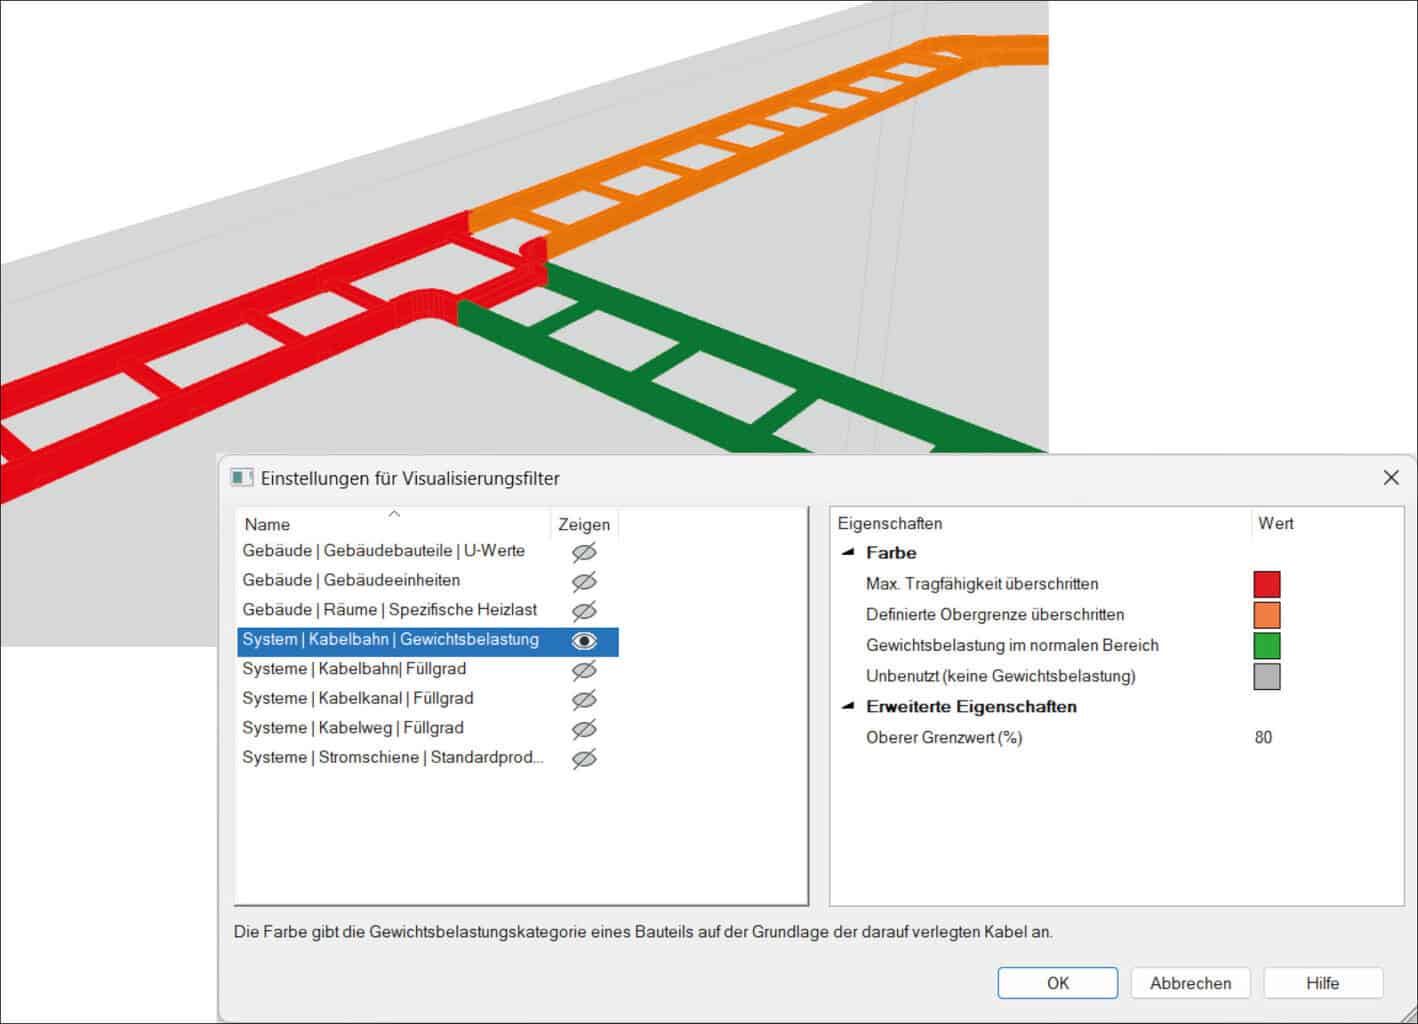The image size is (1418, 1024).
Task: Pick the green normal Gewichtsbelastung swatch
Action: coord(1266,646)
